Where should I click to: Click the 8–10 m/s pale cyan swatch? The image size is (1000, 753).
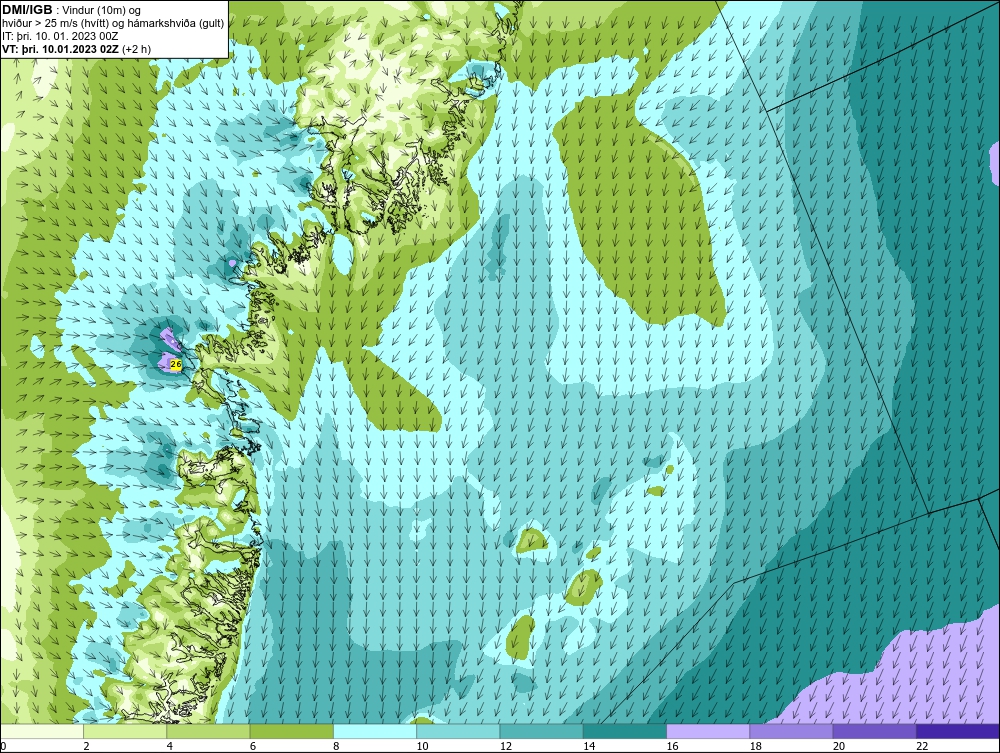[375, 731]
